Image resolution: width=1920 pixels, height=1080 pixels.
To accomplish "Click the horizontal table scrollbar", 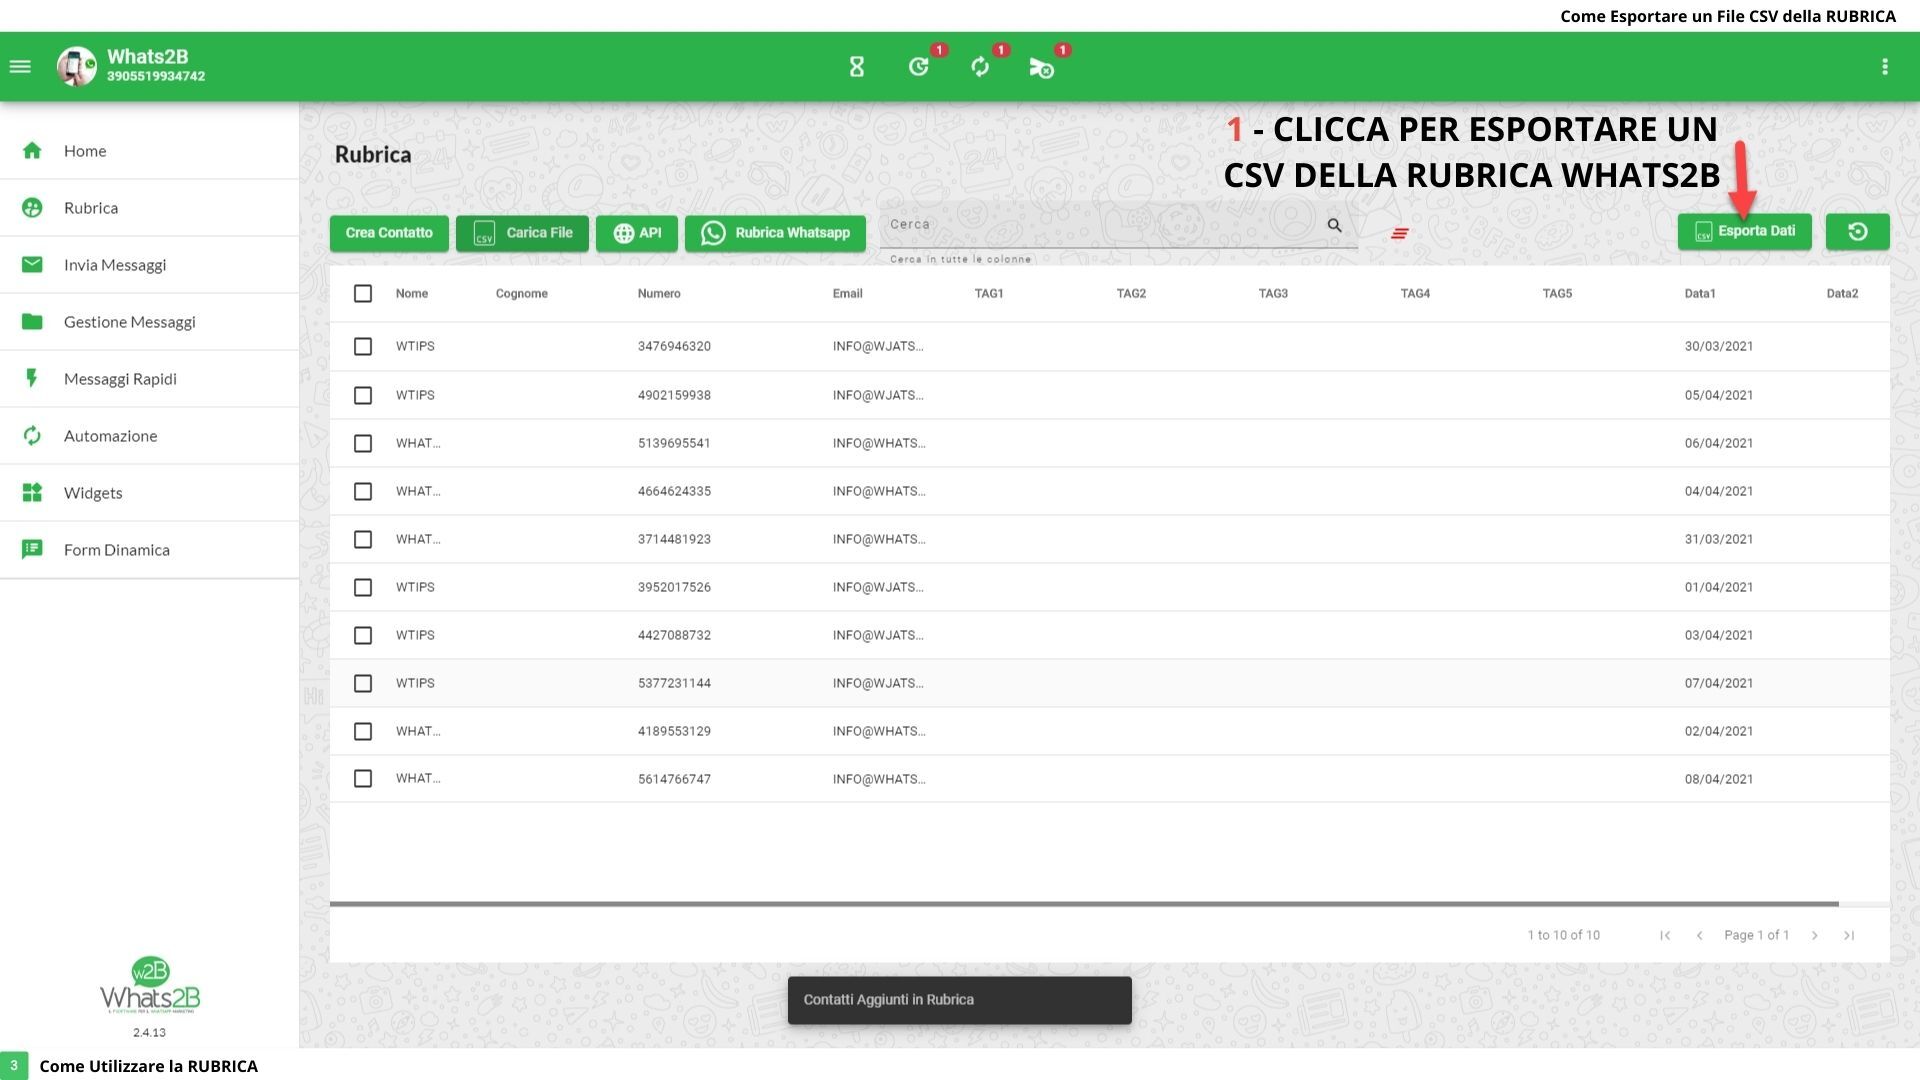I will [1084, 904].
